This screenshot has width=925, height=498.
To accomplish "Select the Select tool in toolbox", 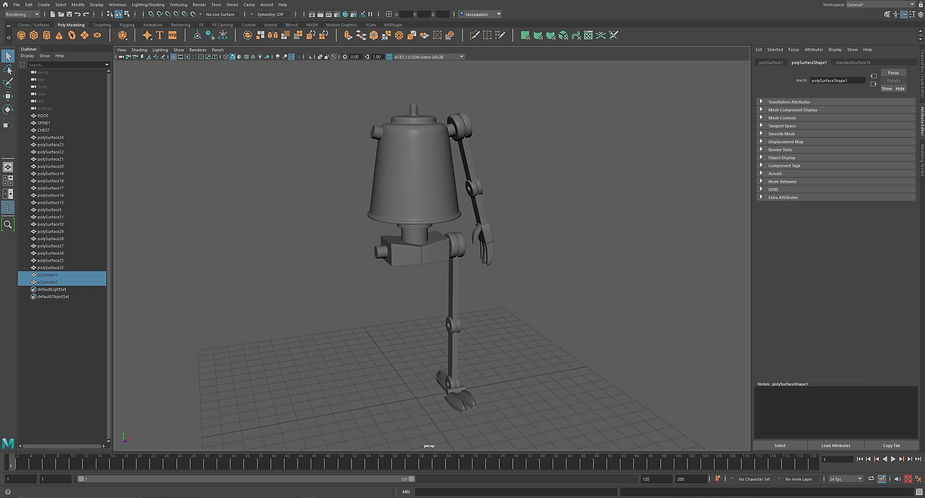I will [x=8, y=56].
